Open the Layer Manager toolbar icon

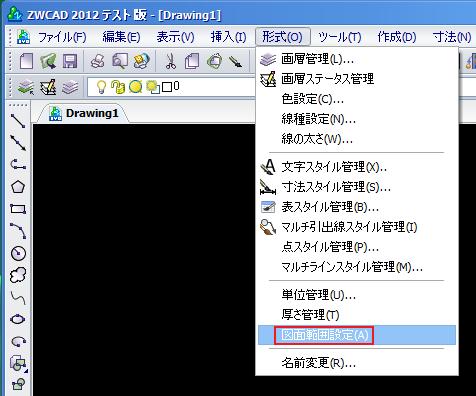(x=26, y=87)
